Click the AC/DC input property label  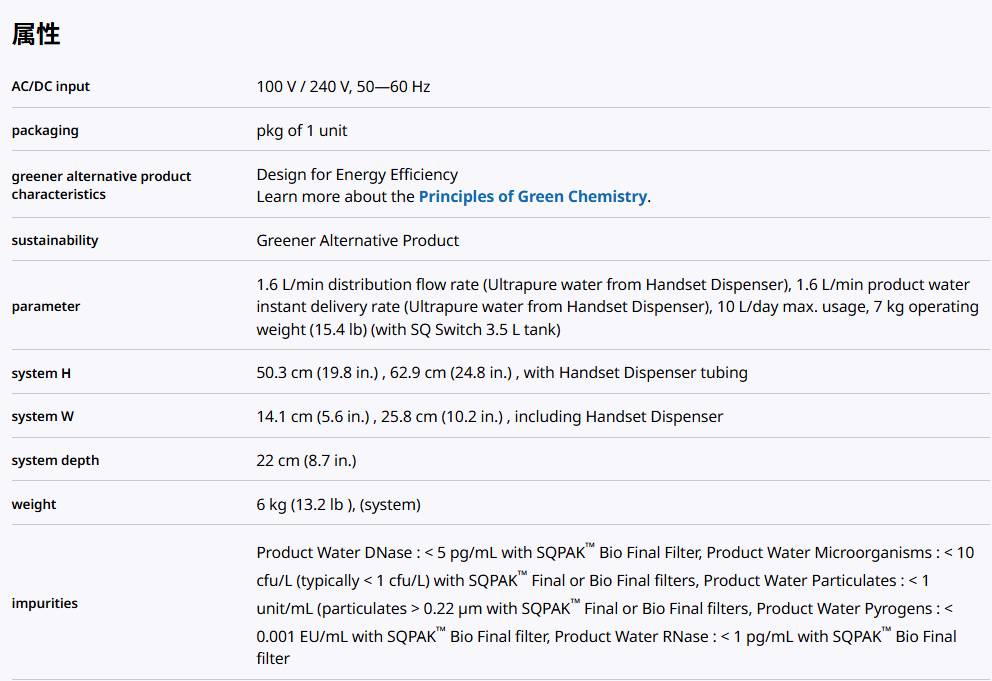pyautogui.click(x=51, y=87)
